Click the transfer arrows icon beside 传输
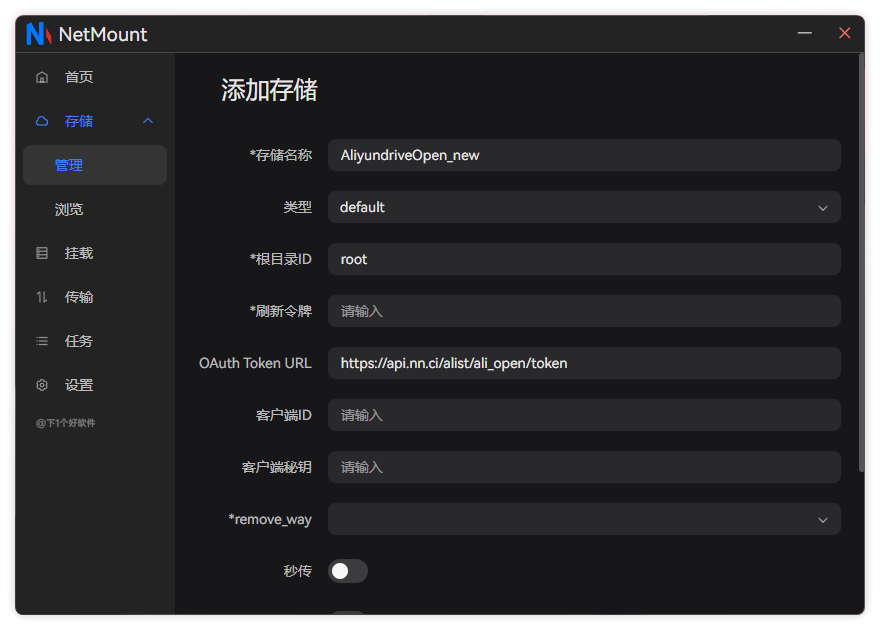The image size is (880, 630). [x=42, y=297]
